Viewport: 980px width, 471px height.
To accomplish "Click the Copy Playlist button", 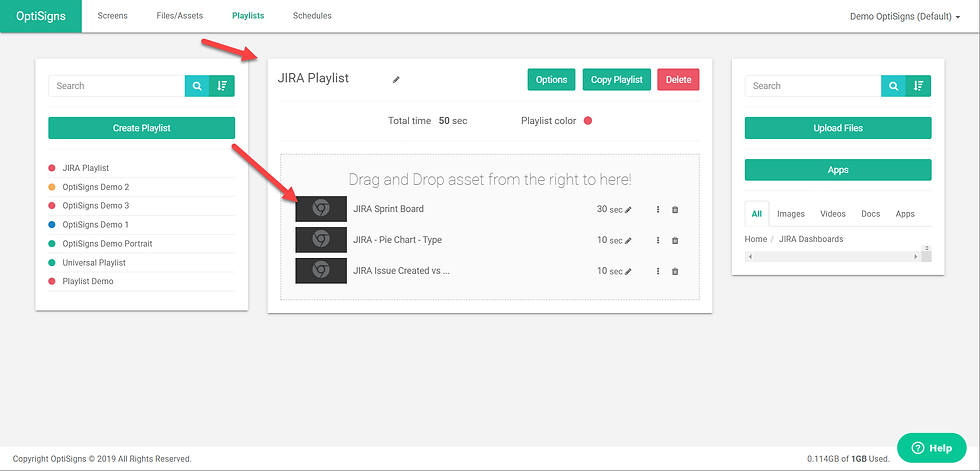I will [617, 80].
